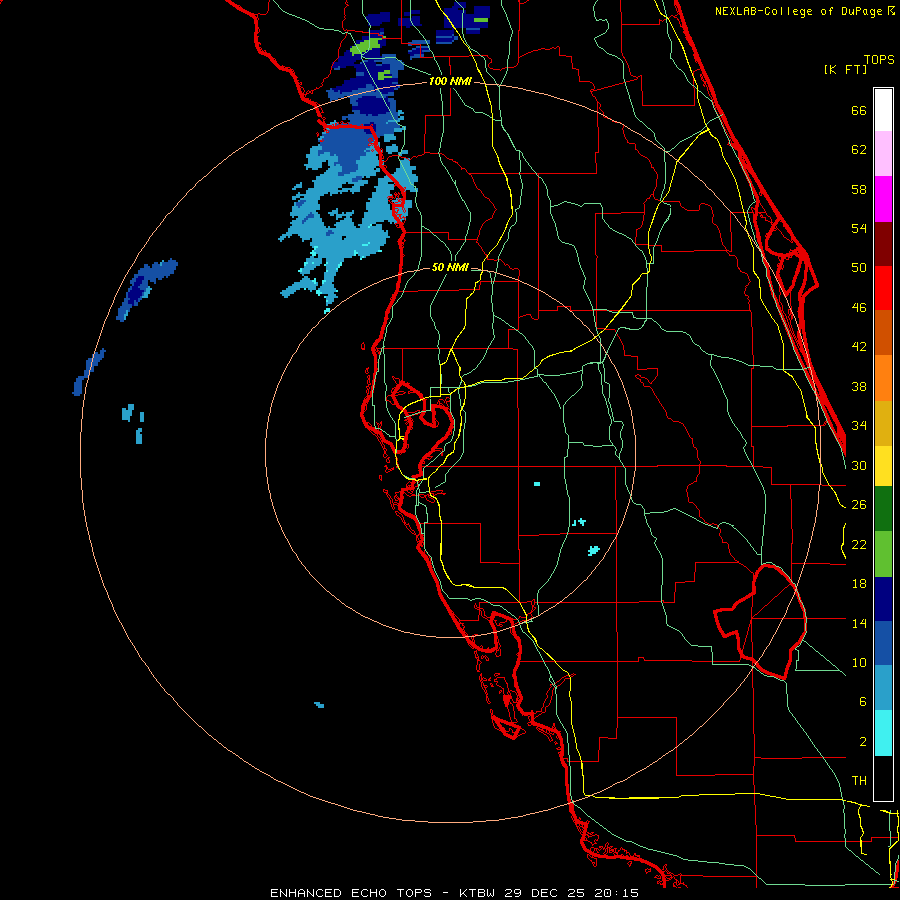Image resolution: width=900 pixels, height=900 pixels.
Task: Click the legend value 54
Action: click(x=859, y=228)
